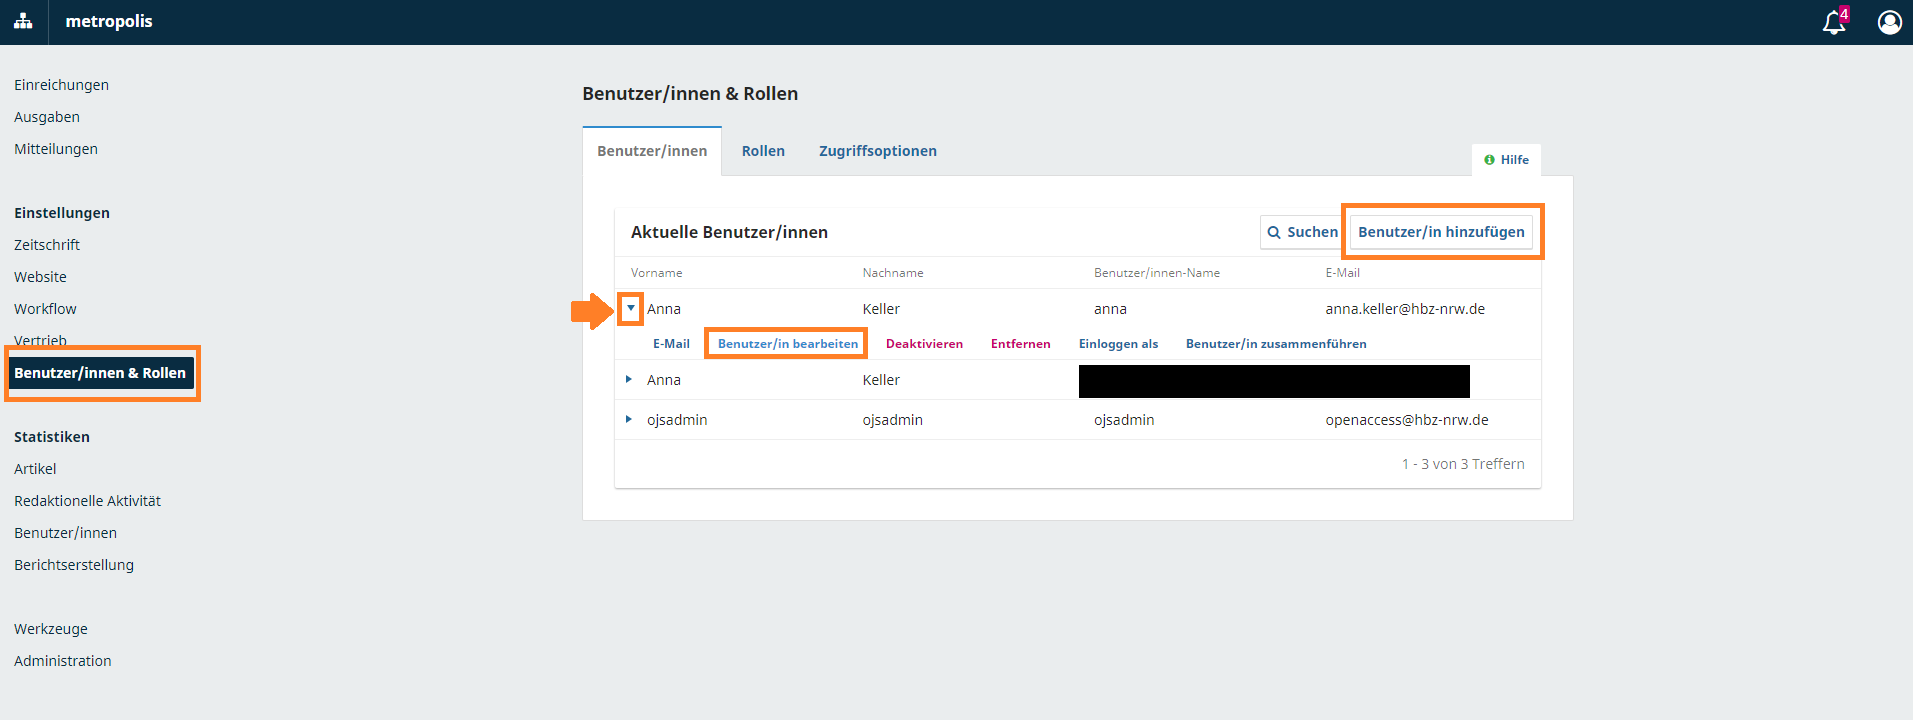Click the green Hilfe info icon
Image resolution: width=1913 pixels, height=720 pixels.
(1489, 160)
